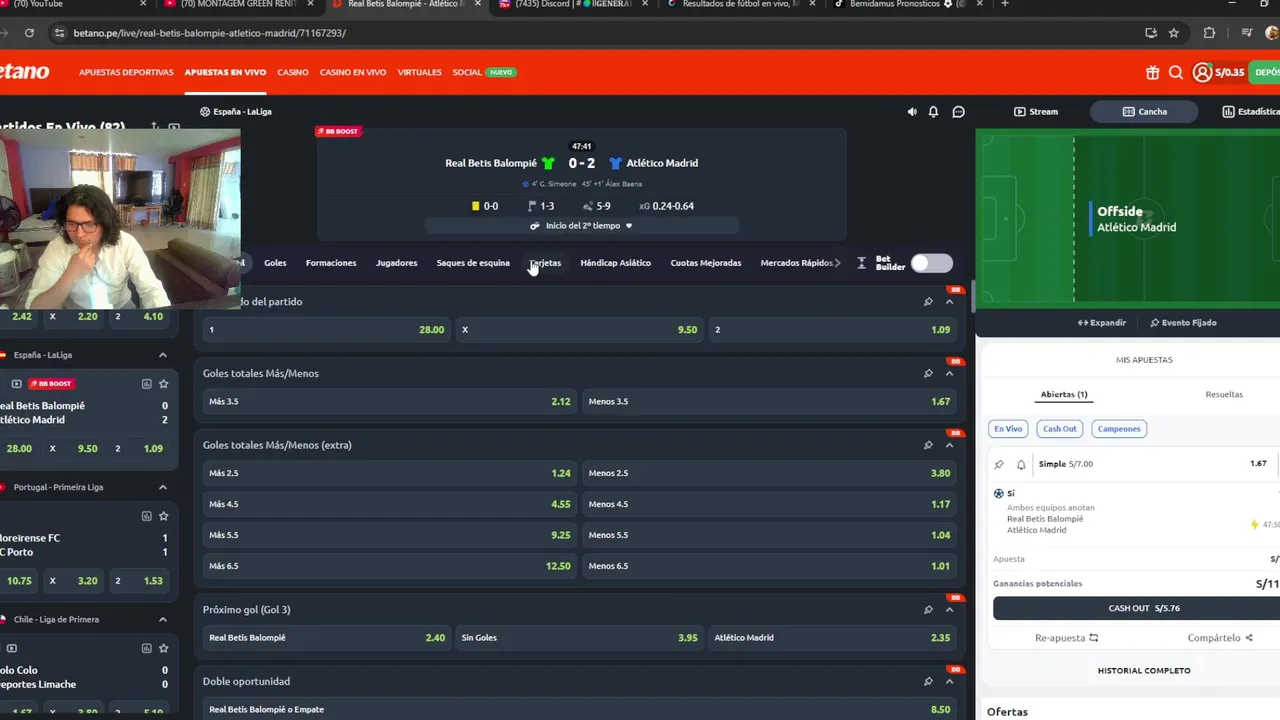
Task: Collapse Portugal - Primeira Liga sidebar group
Action: pyautogui.click(x=162, y=487)
